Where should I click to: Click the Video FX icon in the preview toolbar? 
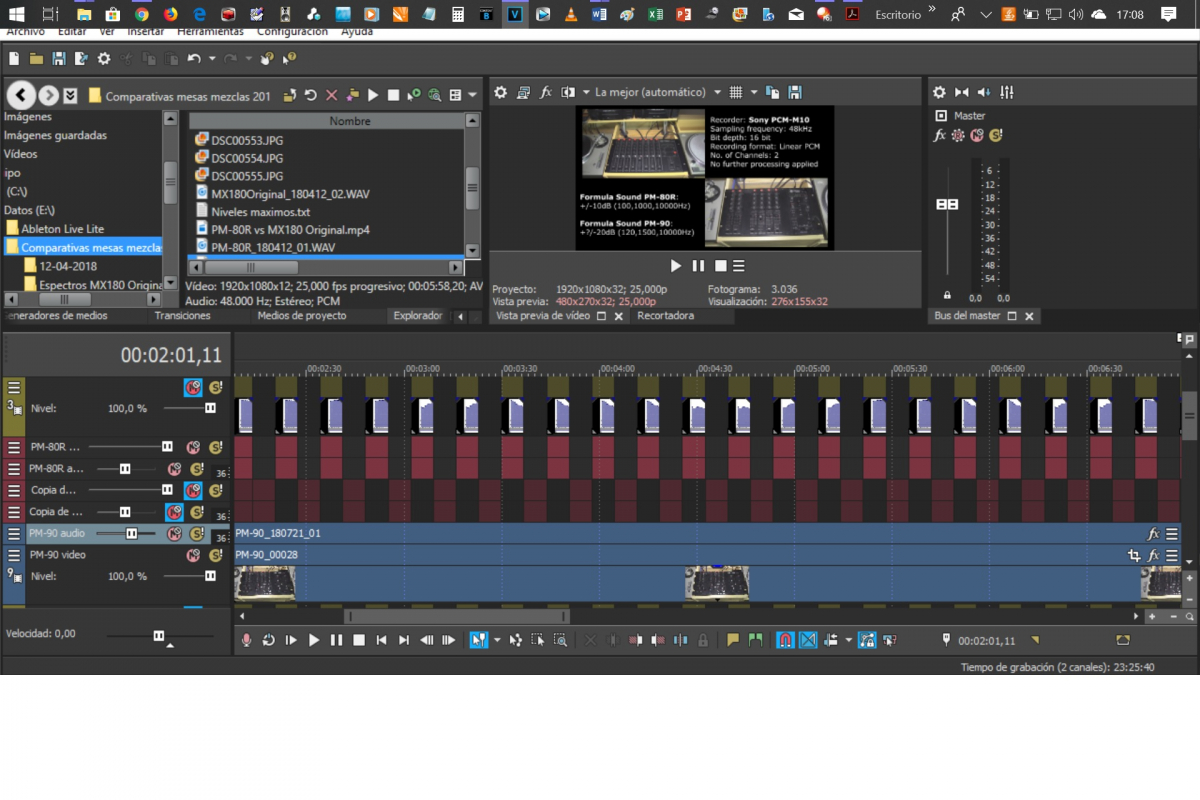[x=546, y=92]
